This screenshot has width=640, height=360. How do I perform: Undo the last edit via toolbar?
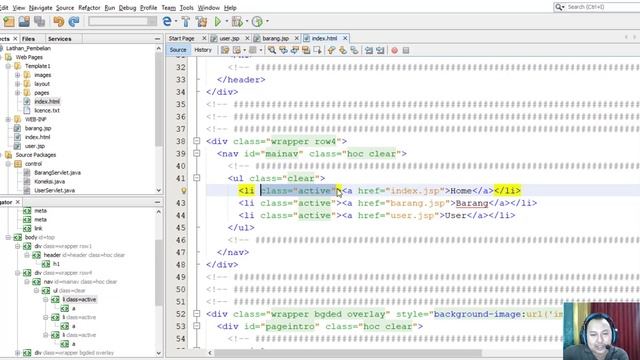59,22
